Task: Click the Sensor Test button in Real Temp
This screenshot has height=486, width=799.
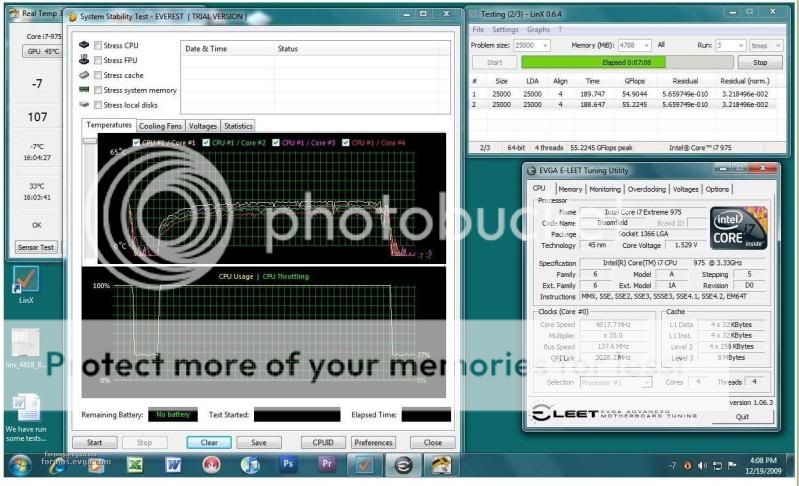Action: pyautogui.click(x=36, y=246)
